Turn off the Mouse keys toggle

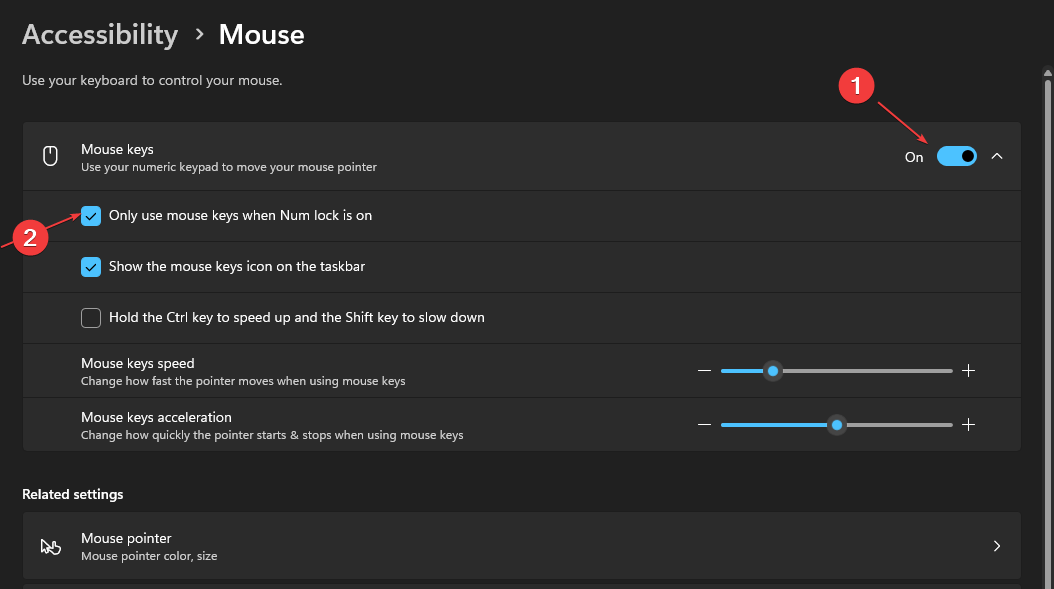(956, 157)
